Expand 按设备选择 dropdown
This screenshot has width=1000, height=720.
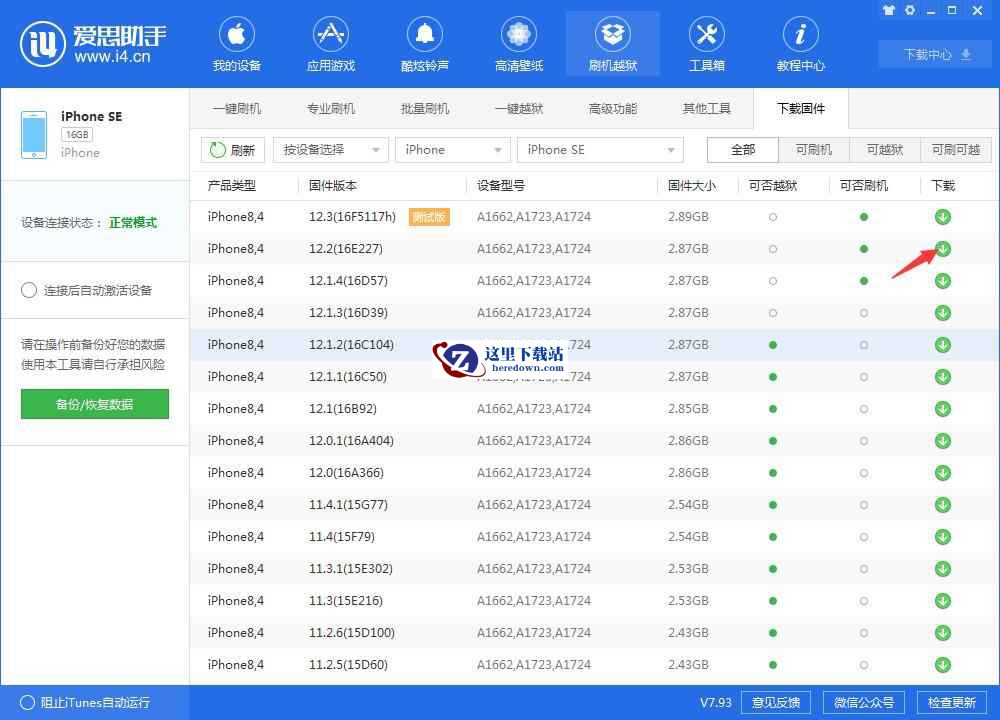point(330,150)
